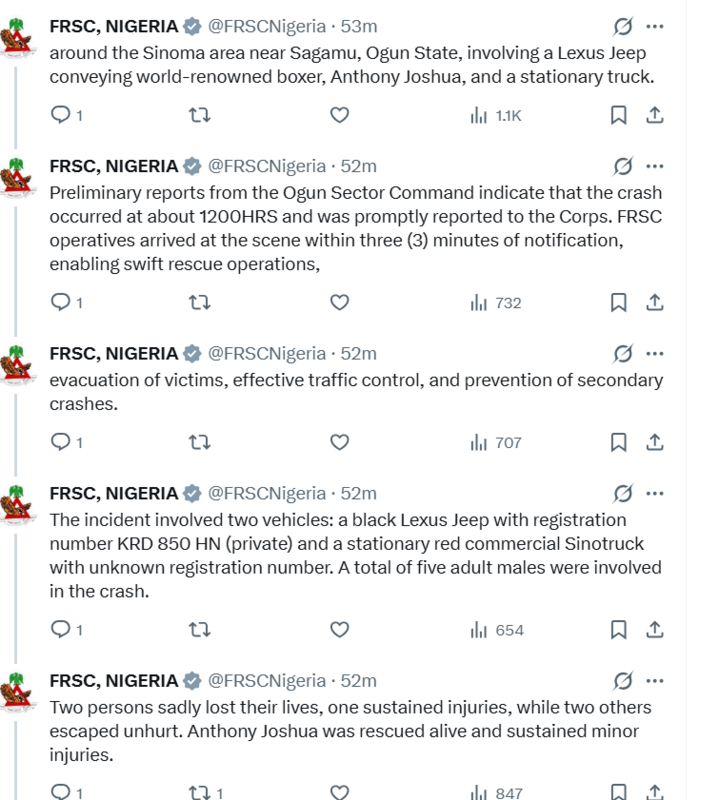Image resolution: width=719 pixels, height=800 pixels.
Task: Repost the tweet about 1200HRS crash report
Action: 199,302
